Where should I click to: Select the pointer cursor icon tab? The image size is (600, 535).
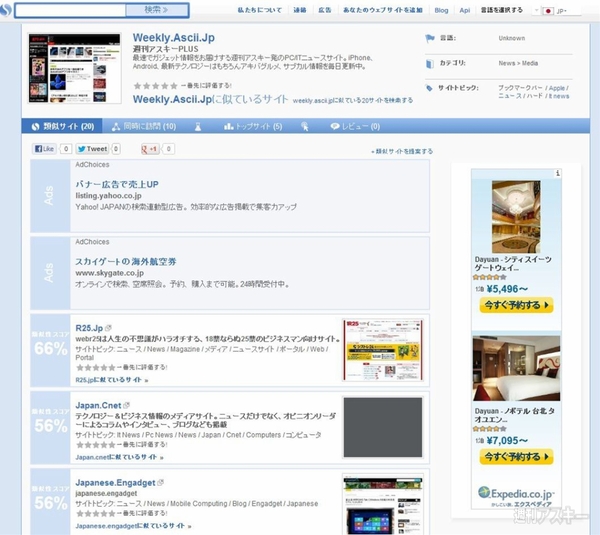[x=305, y=126]
